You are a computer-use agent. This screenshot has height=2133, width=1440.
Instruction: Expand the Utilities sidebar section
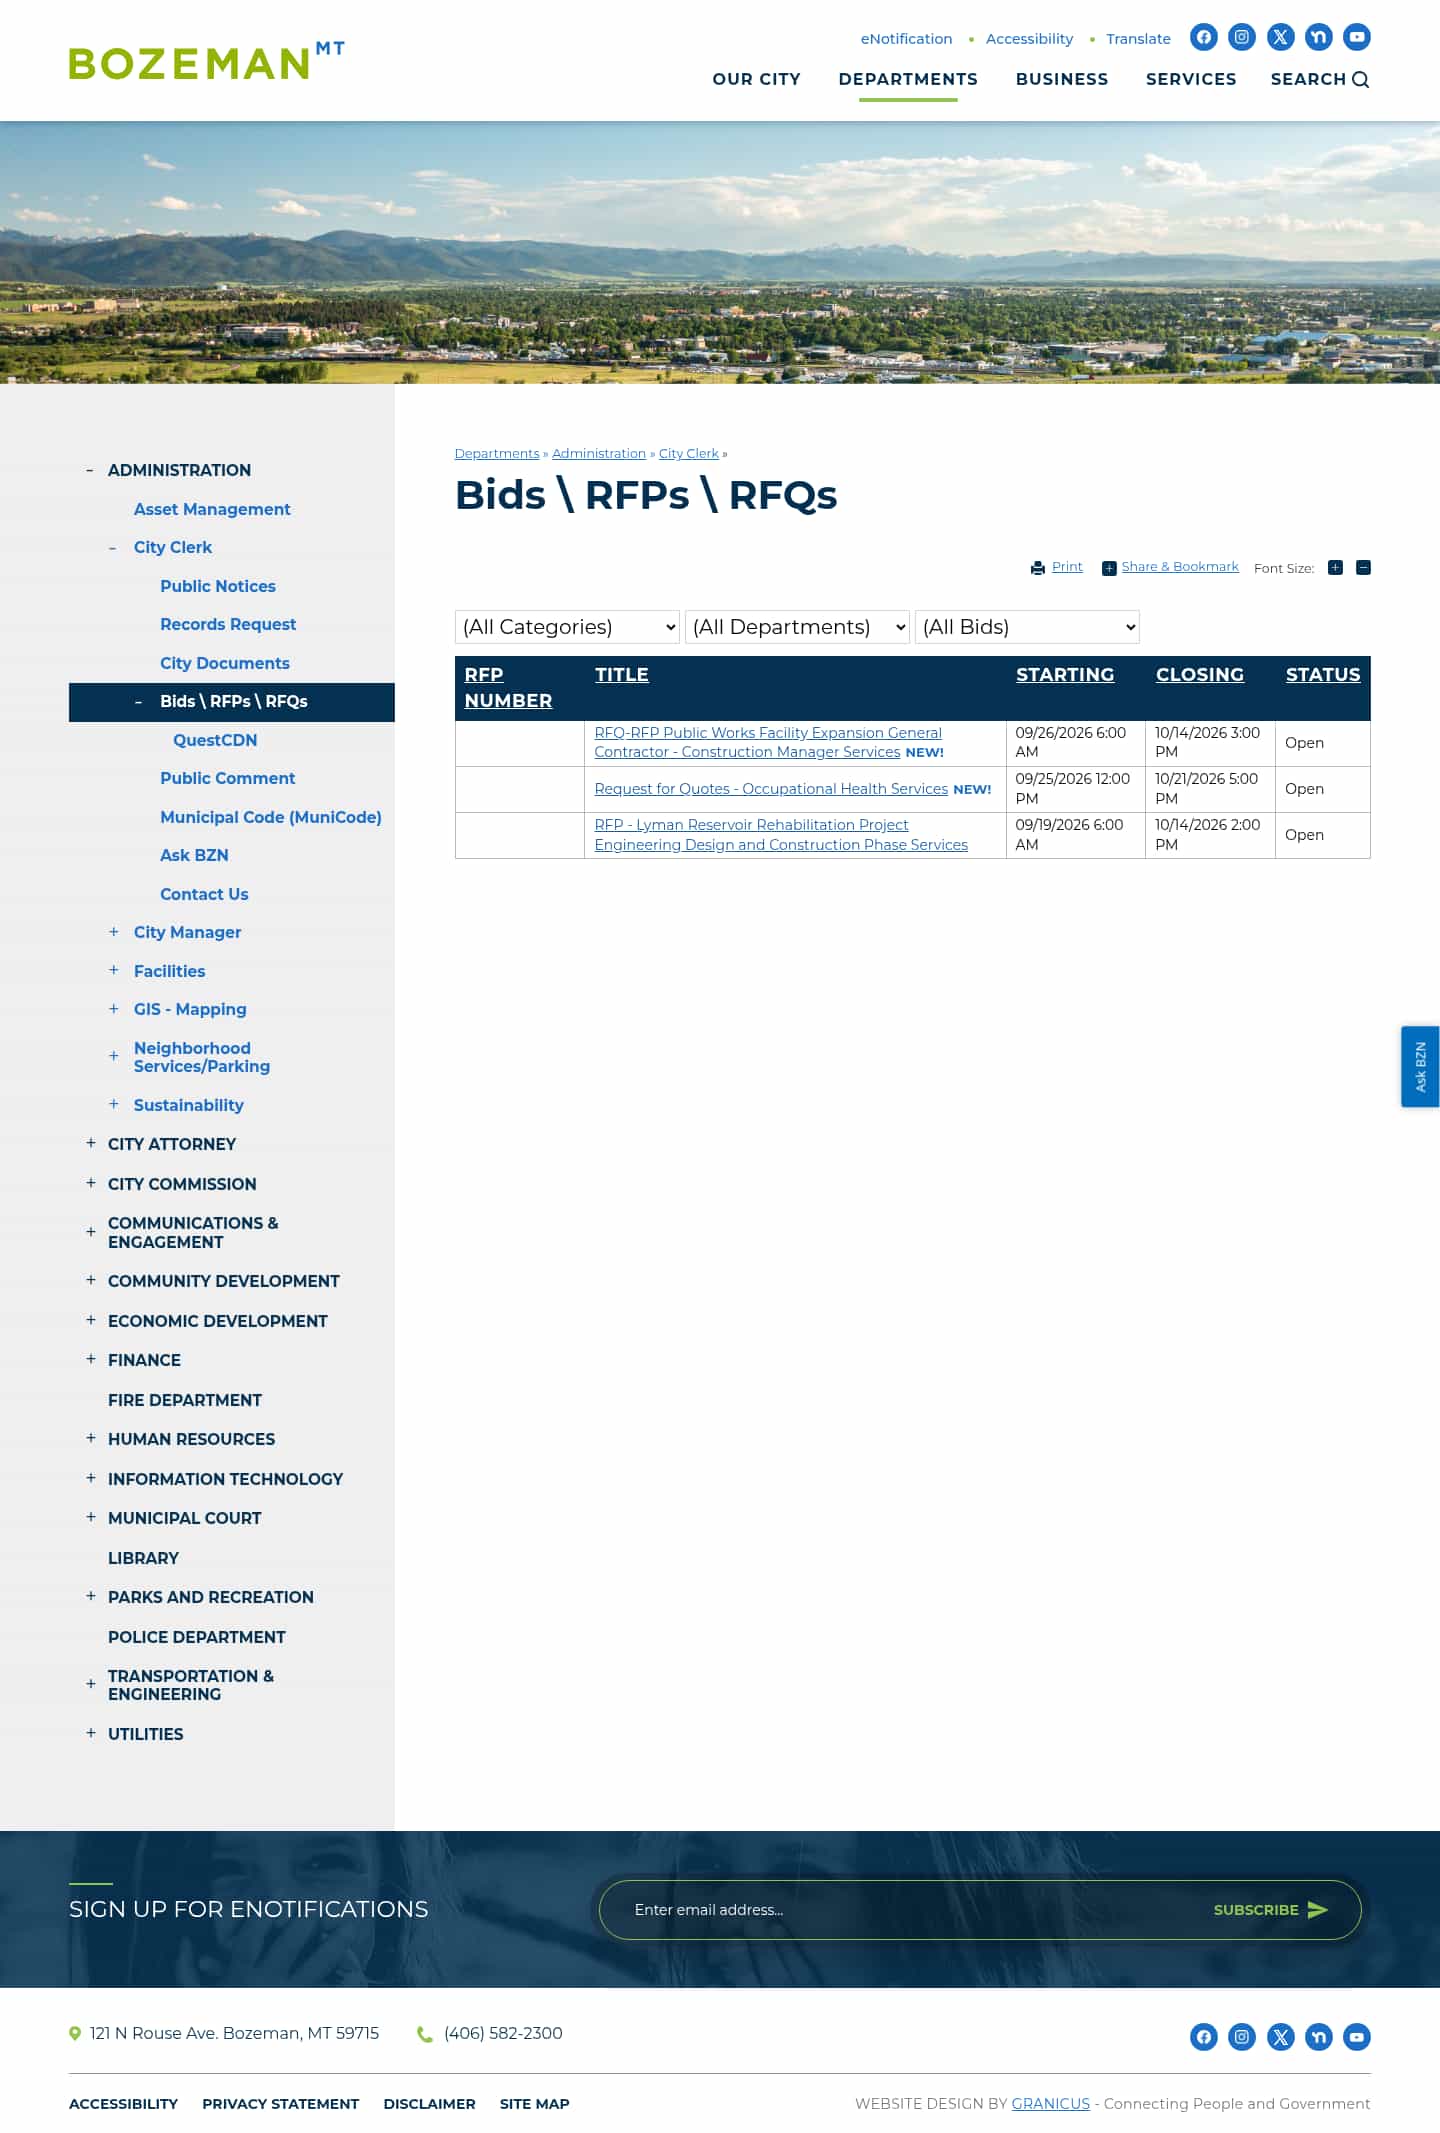[x=91, y=1733]
